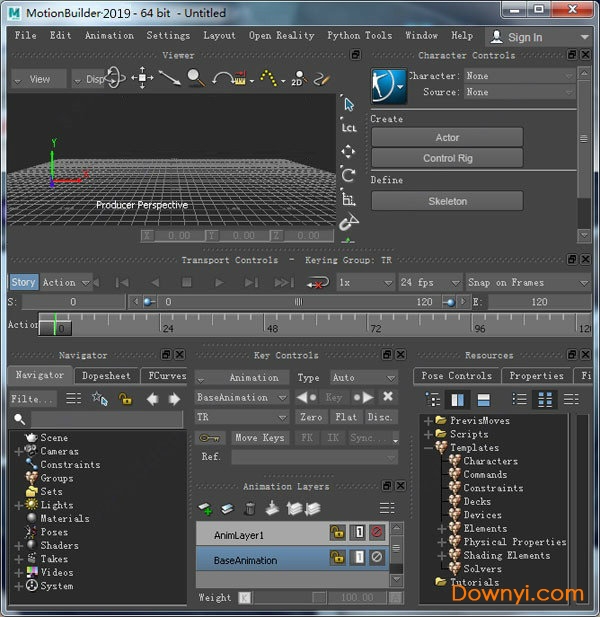600x617 pixels.
Task: Open the Animation menu
Action: (x=109, y=35)
